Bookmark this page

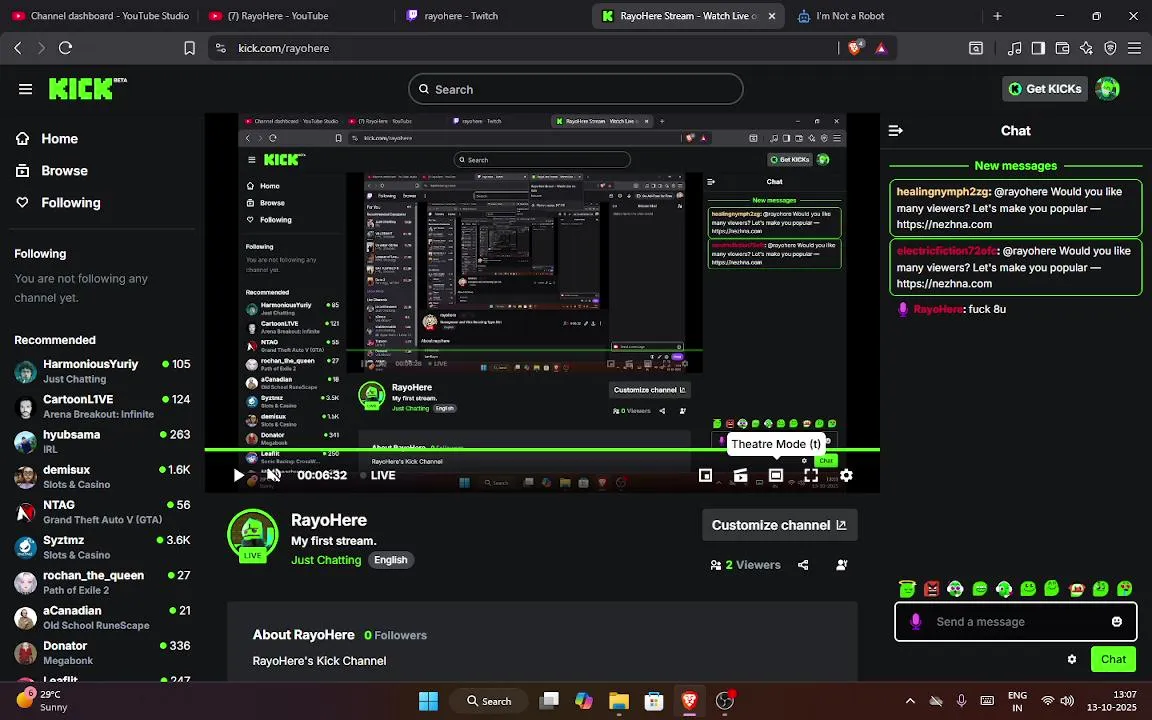click(190, 48)
